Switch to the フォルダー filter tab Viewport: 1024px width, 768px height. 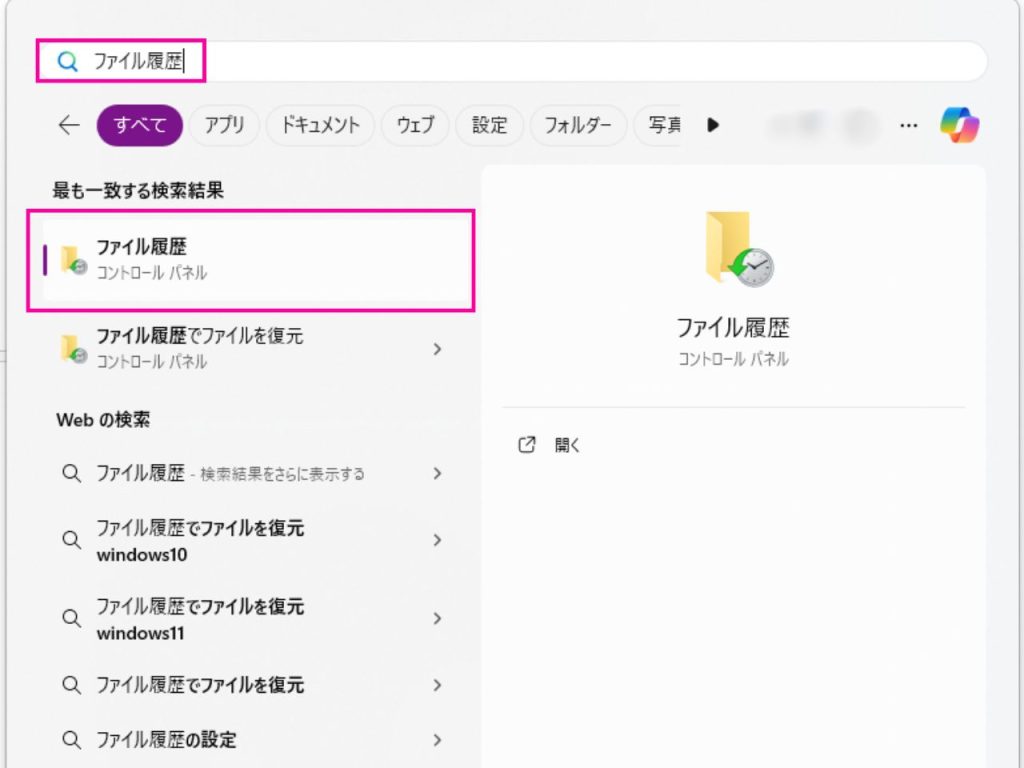click(x=578, y=125)
